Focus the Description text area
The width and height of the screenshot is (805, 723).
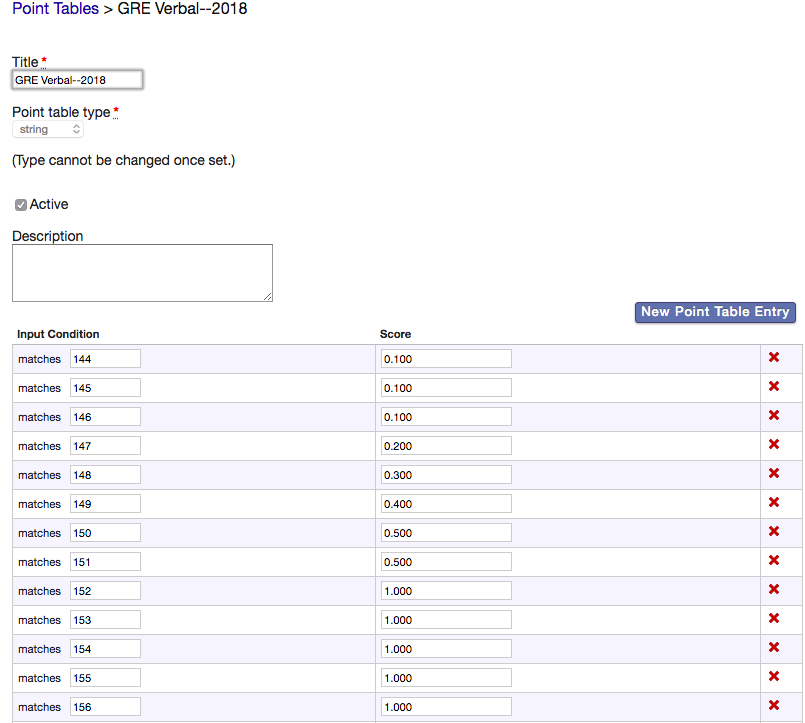[x=142, y=273]
